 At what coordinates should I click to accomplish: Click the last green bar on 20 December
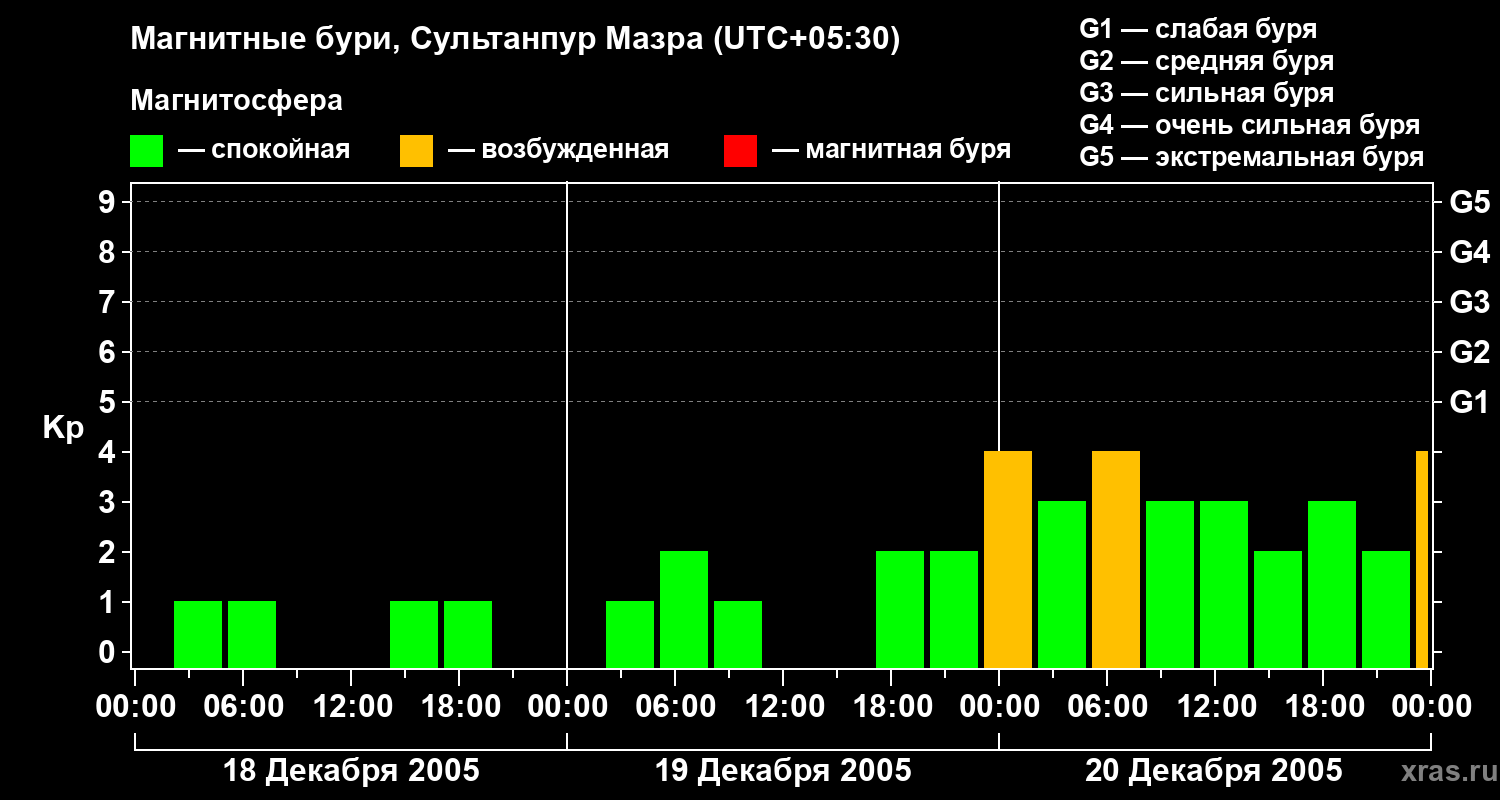[1386, 609]
